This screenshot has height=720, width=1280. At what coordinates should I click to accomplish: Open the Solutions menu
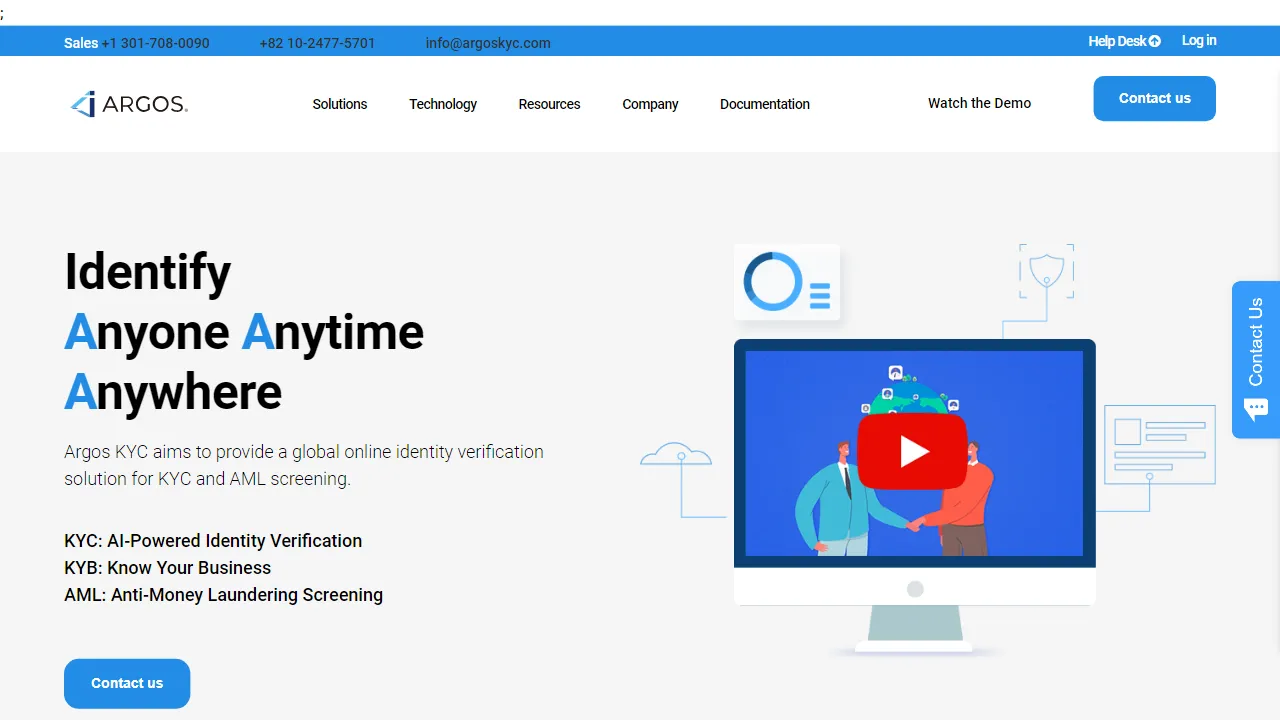click(x=340, y=104)
